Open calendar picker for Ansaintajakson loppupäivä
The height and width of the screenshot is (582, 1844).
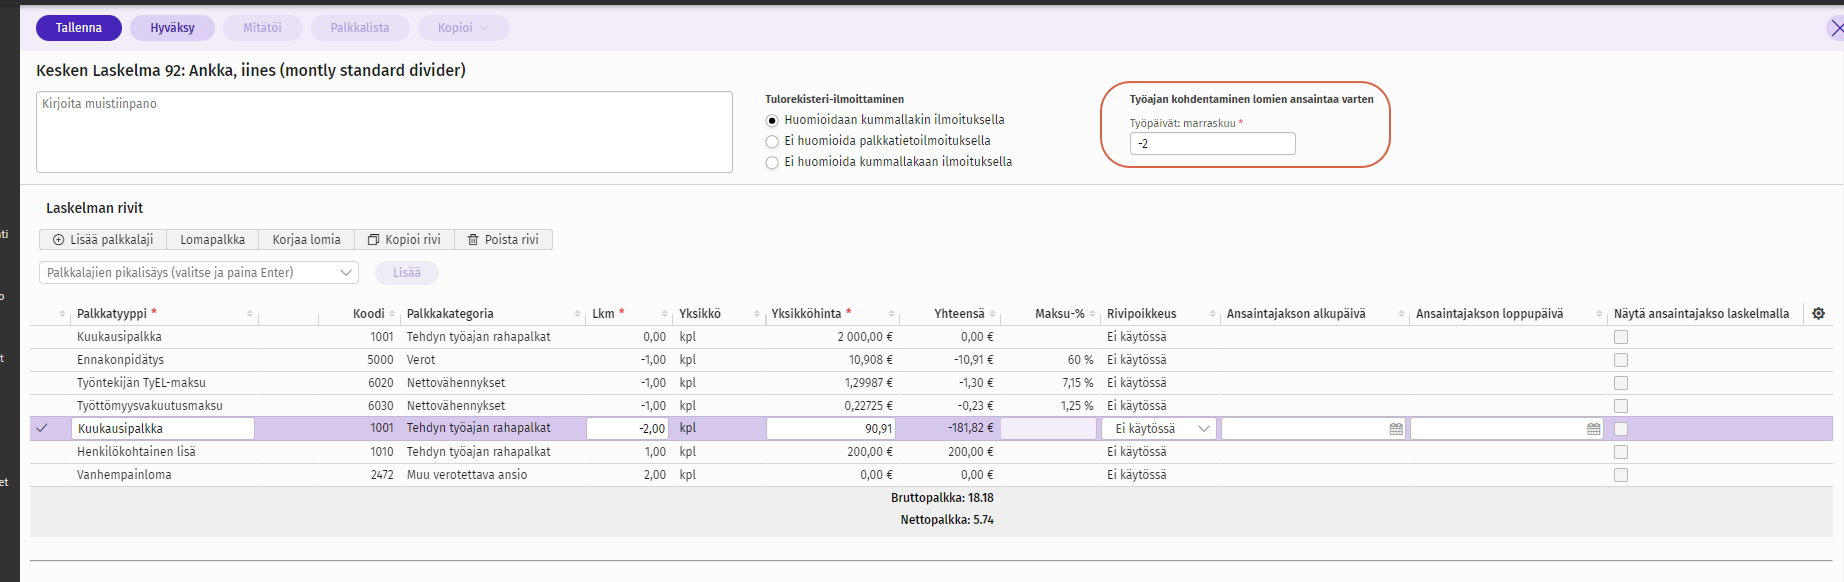1594,429
